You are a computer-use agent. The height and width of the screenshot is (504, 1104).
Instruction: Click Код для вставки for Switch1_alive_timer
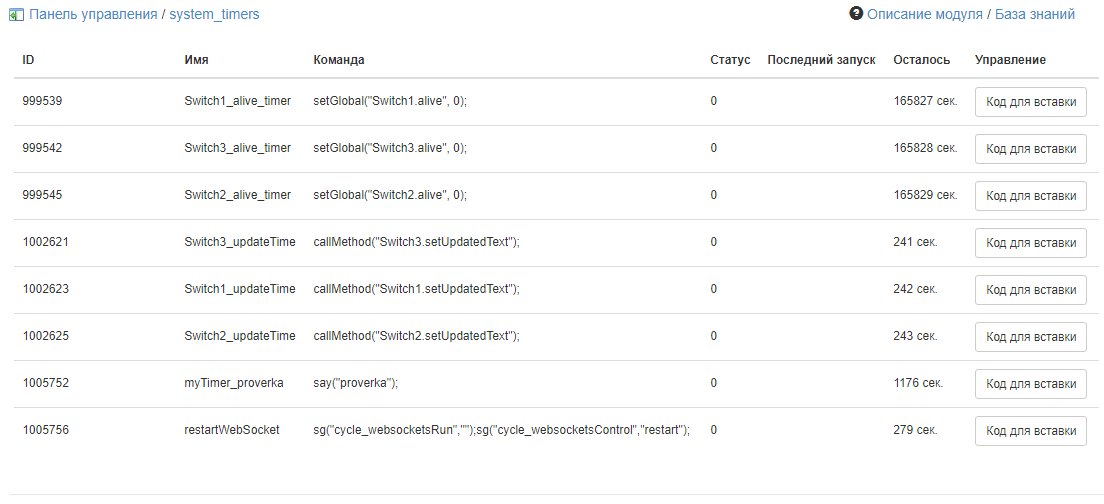(x=1030, y=101)
